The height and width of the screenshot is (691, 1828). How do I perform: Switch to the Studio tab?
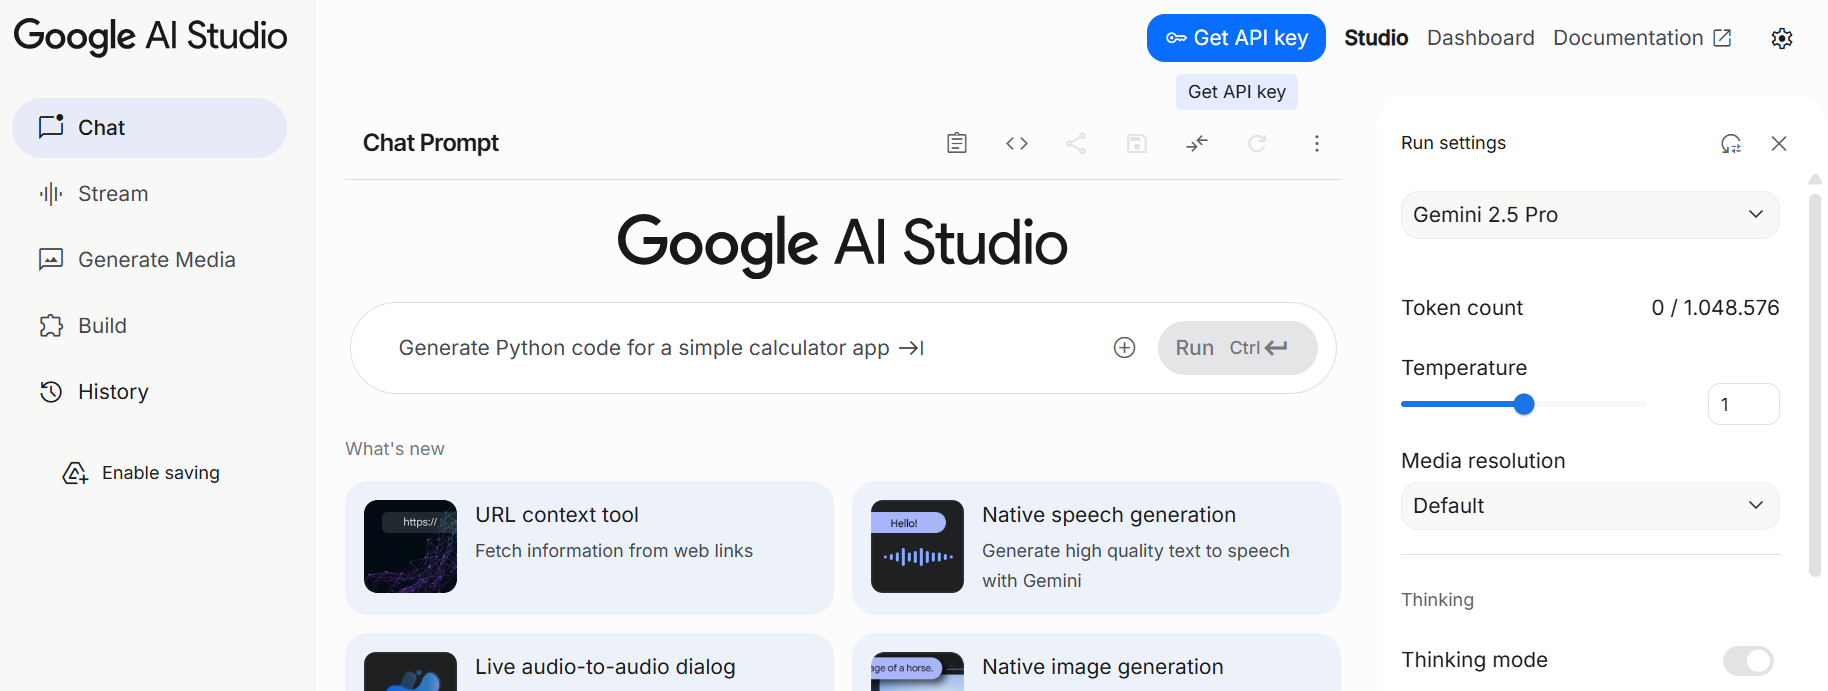tap(1376, 38)
